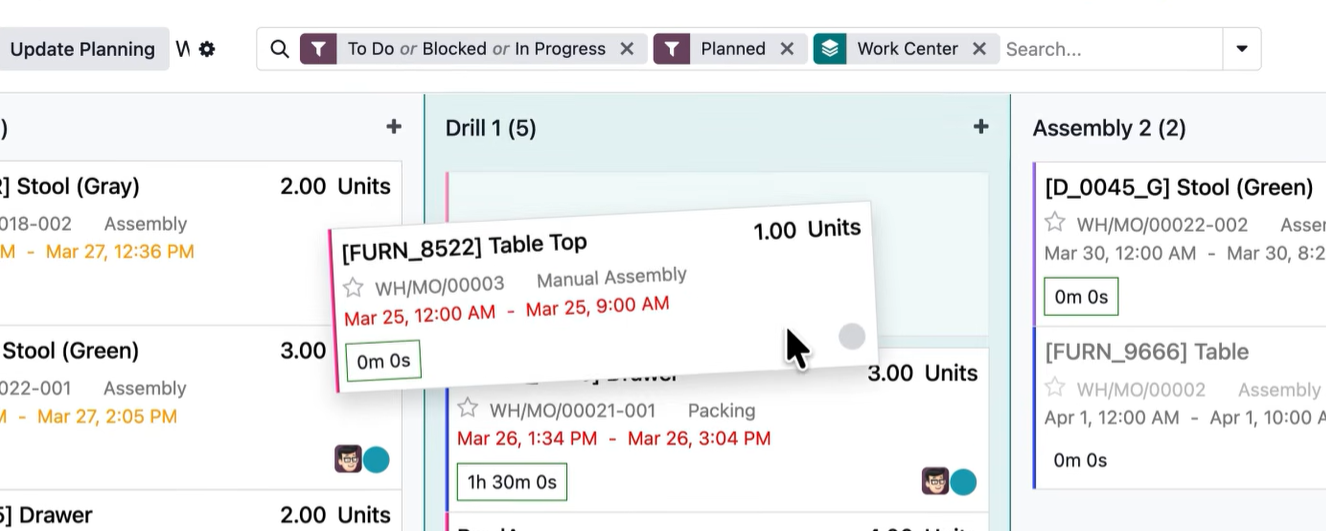Click the Work Center group-by layers icon
The width and height of the screenshot is (1326, 531).
(x=830, y=49)
